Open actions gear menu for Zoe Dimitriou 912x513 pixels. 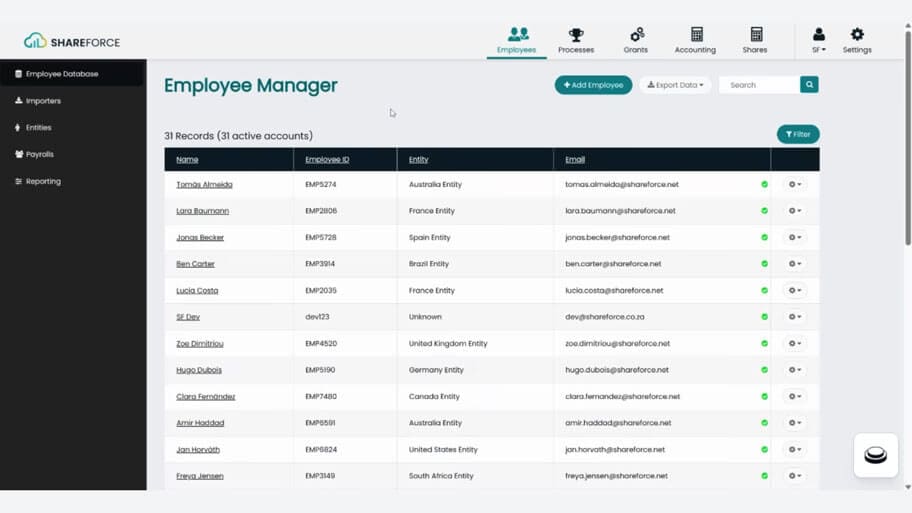click(x=795, y=343)
